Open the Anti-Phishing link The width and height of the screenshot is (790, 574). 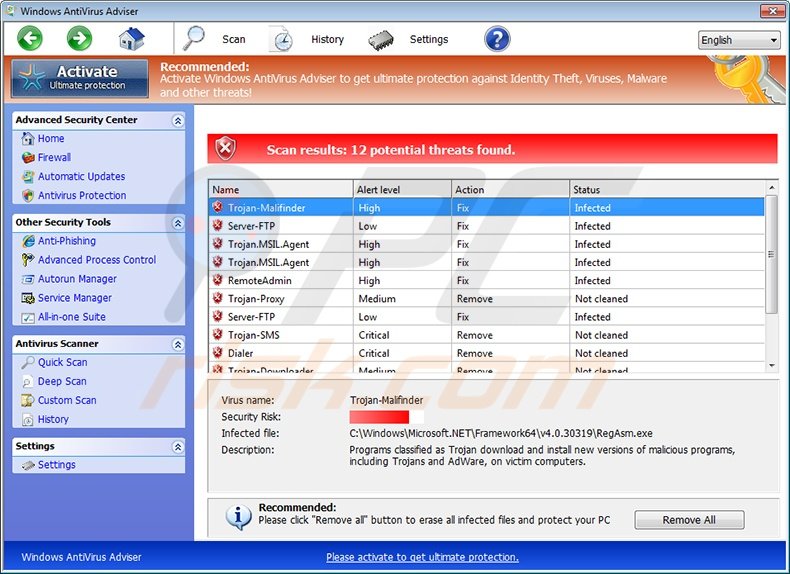(67, 241)
